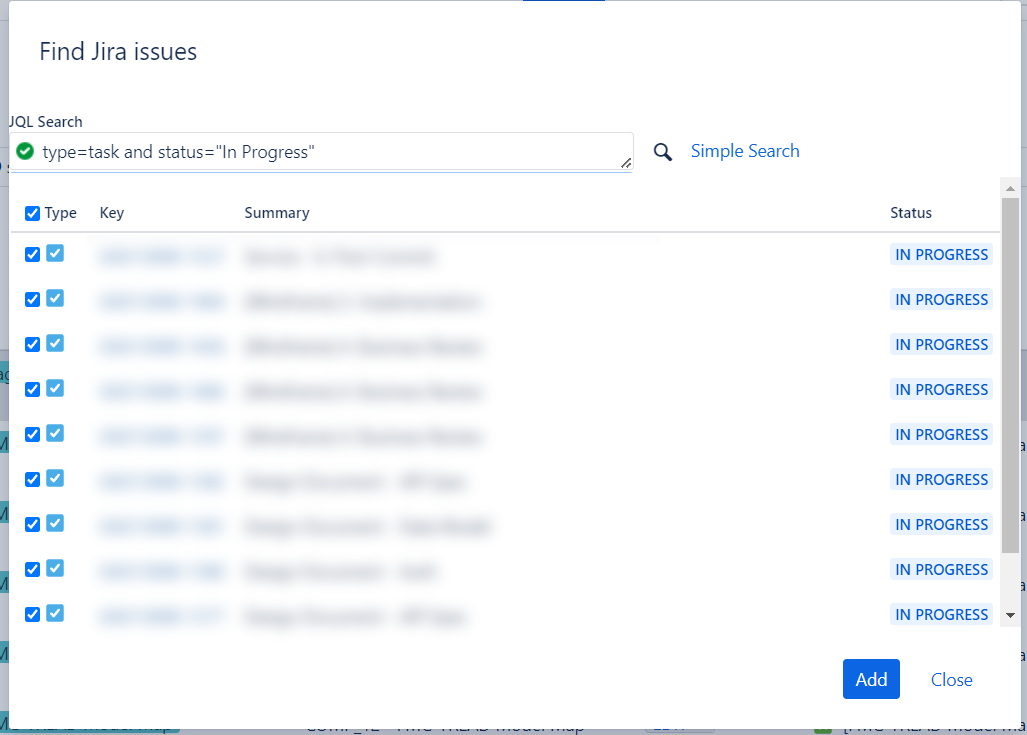
Task: Switch to Simple Search mode
Action: pyautogui.click(x=745, y=150)
